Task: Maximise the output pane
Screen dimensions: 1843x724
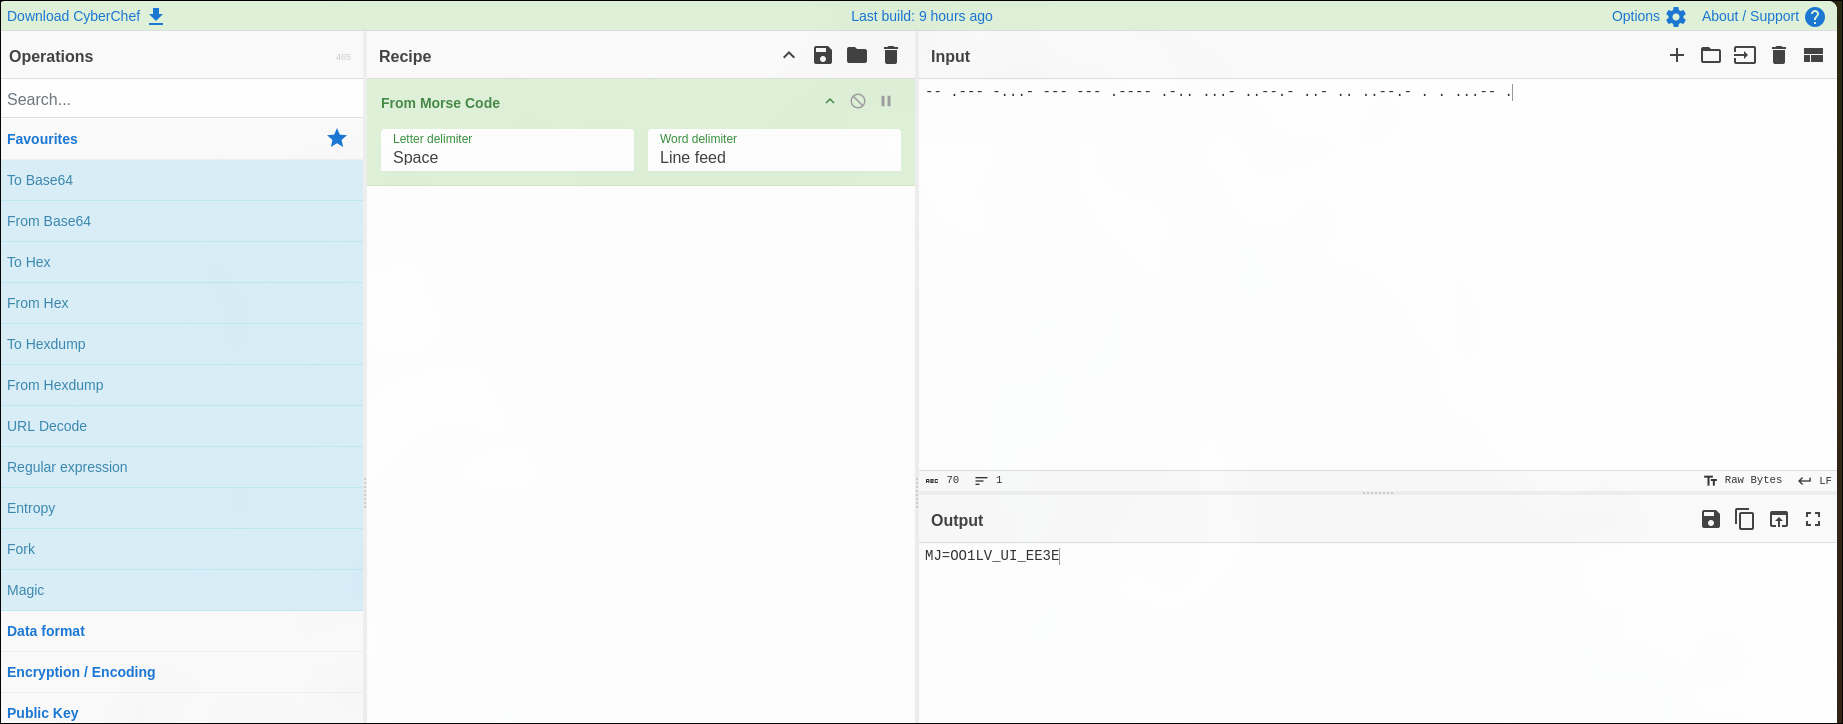Action: pos(1812,519)
